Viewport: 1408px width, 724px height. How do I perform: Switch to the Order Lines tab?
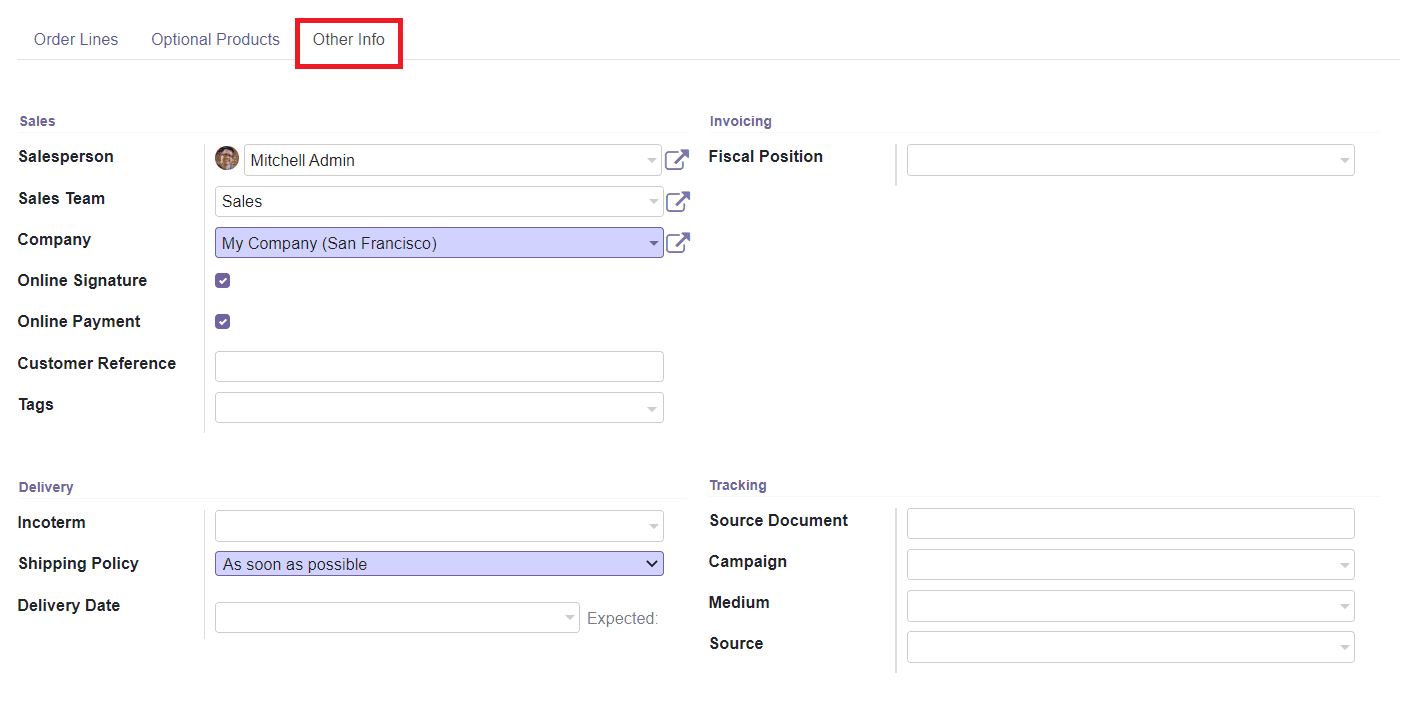coord(76,39)
